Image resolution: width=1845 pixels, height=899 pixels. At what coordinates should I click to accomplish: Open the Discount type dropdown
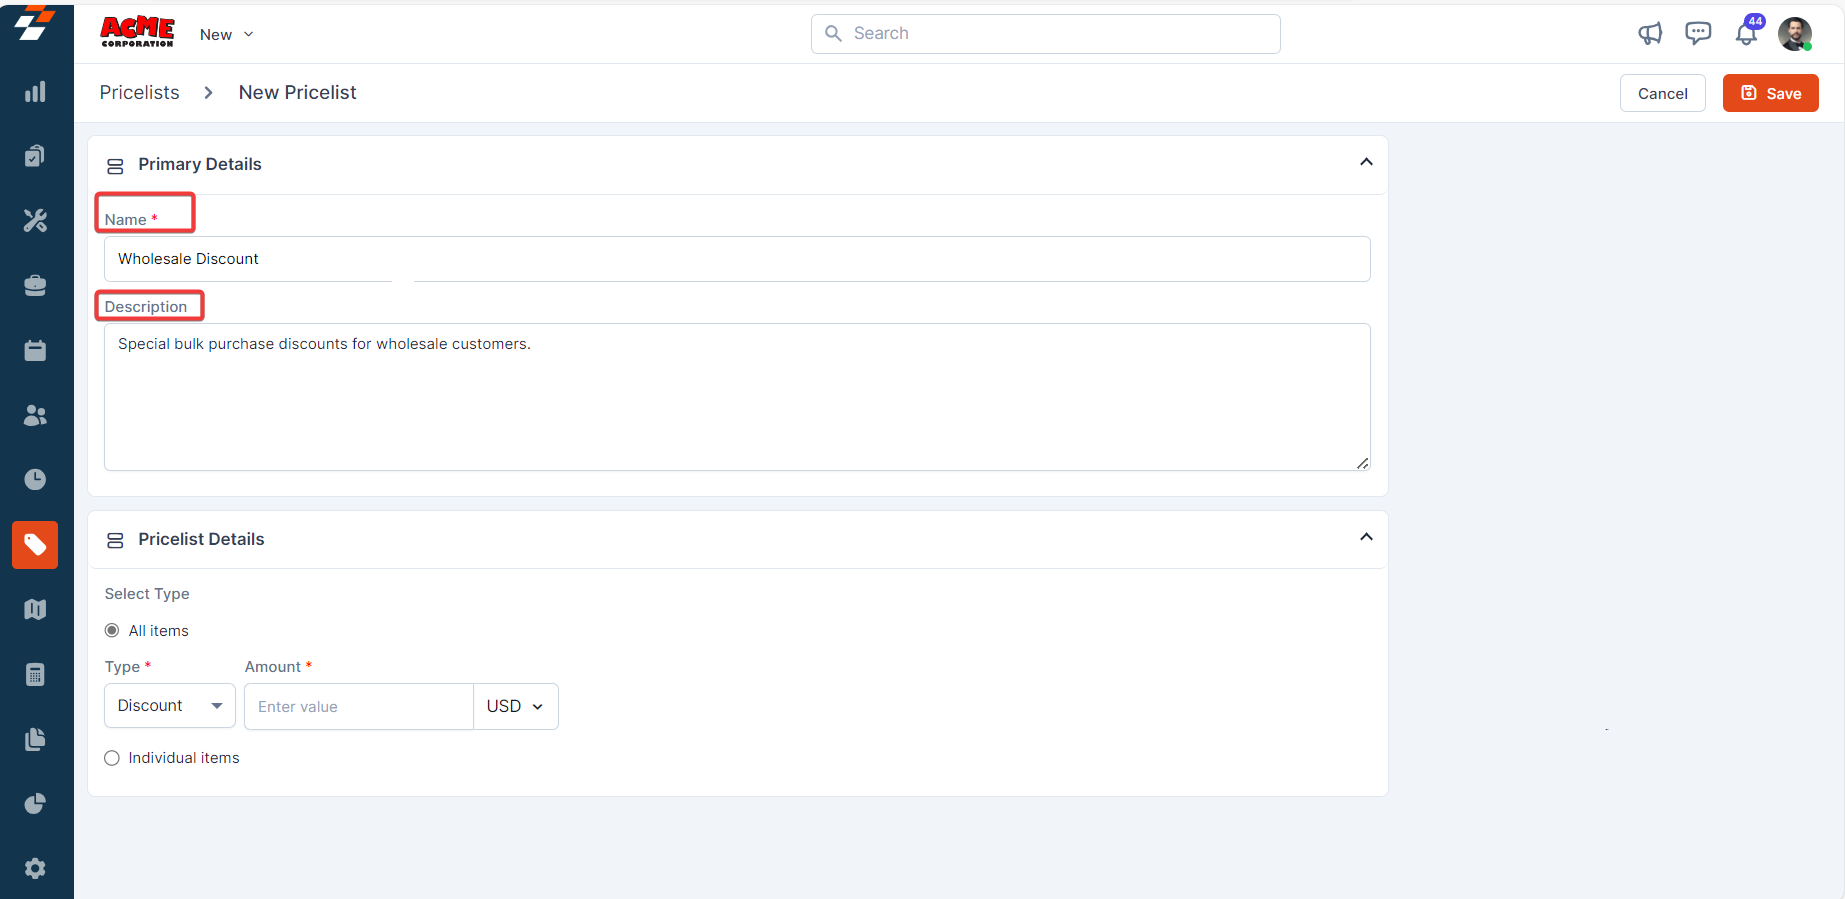[170, 706]
